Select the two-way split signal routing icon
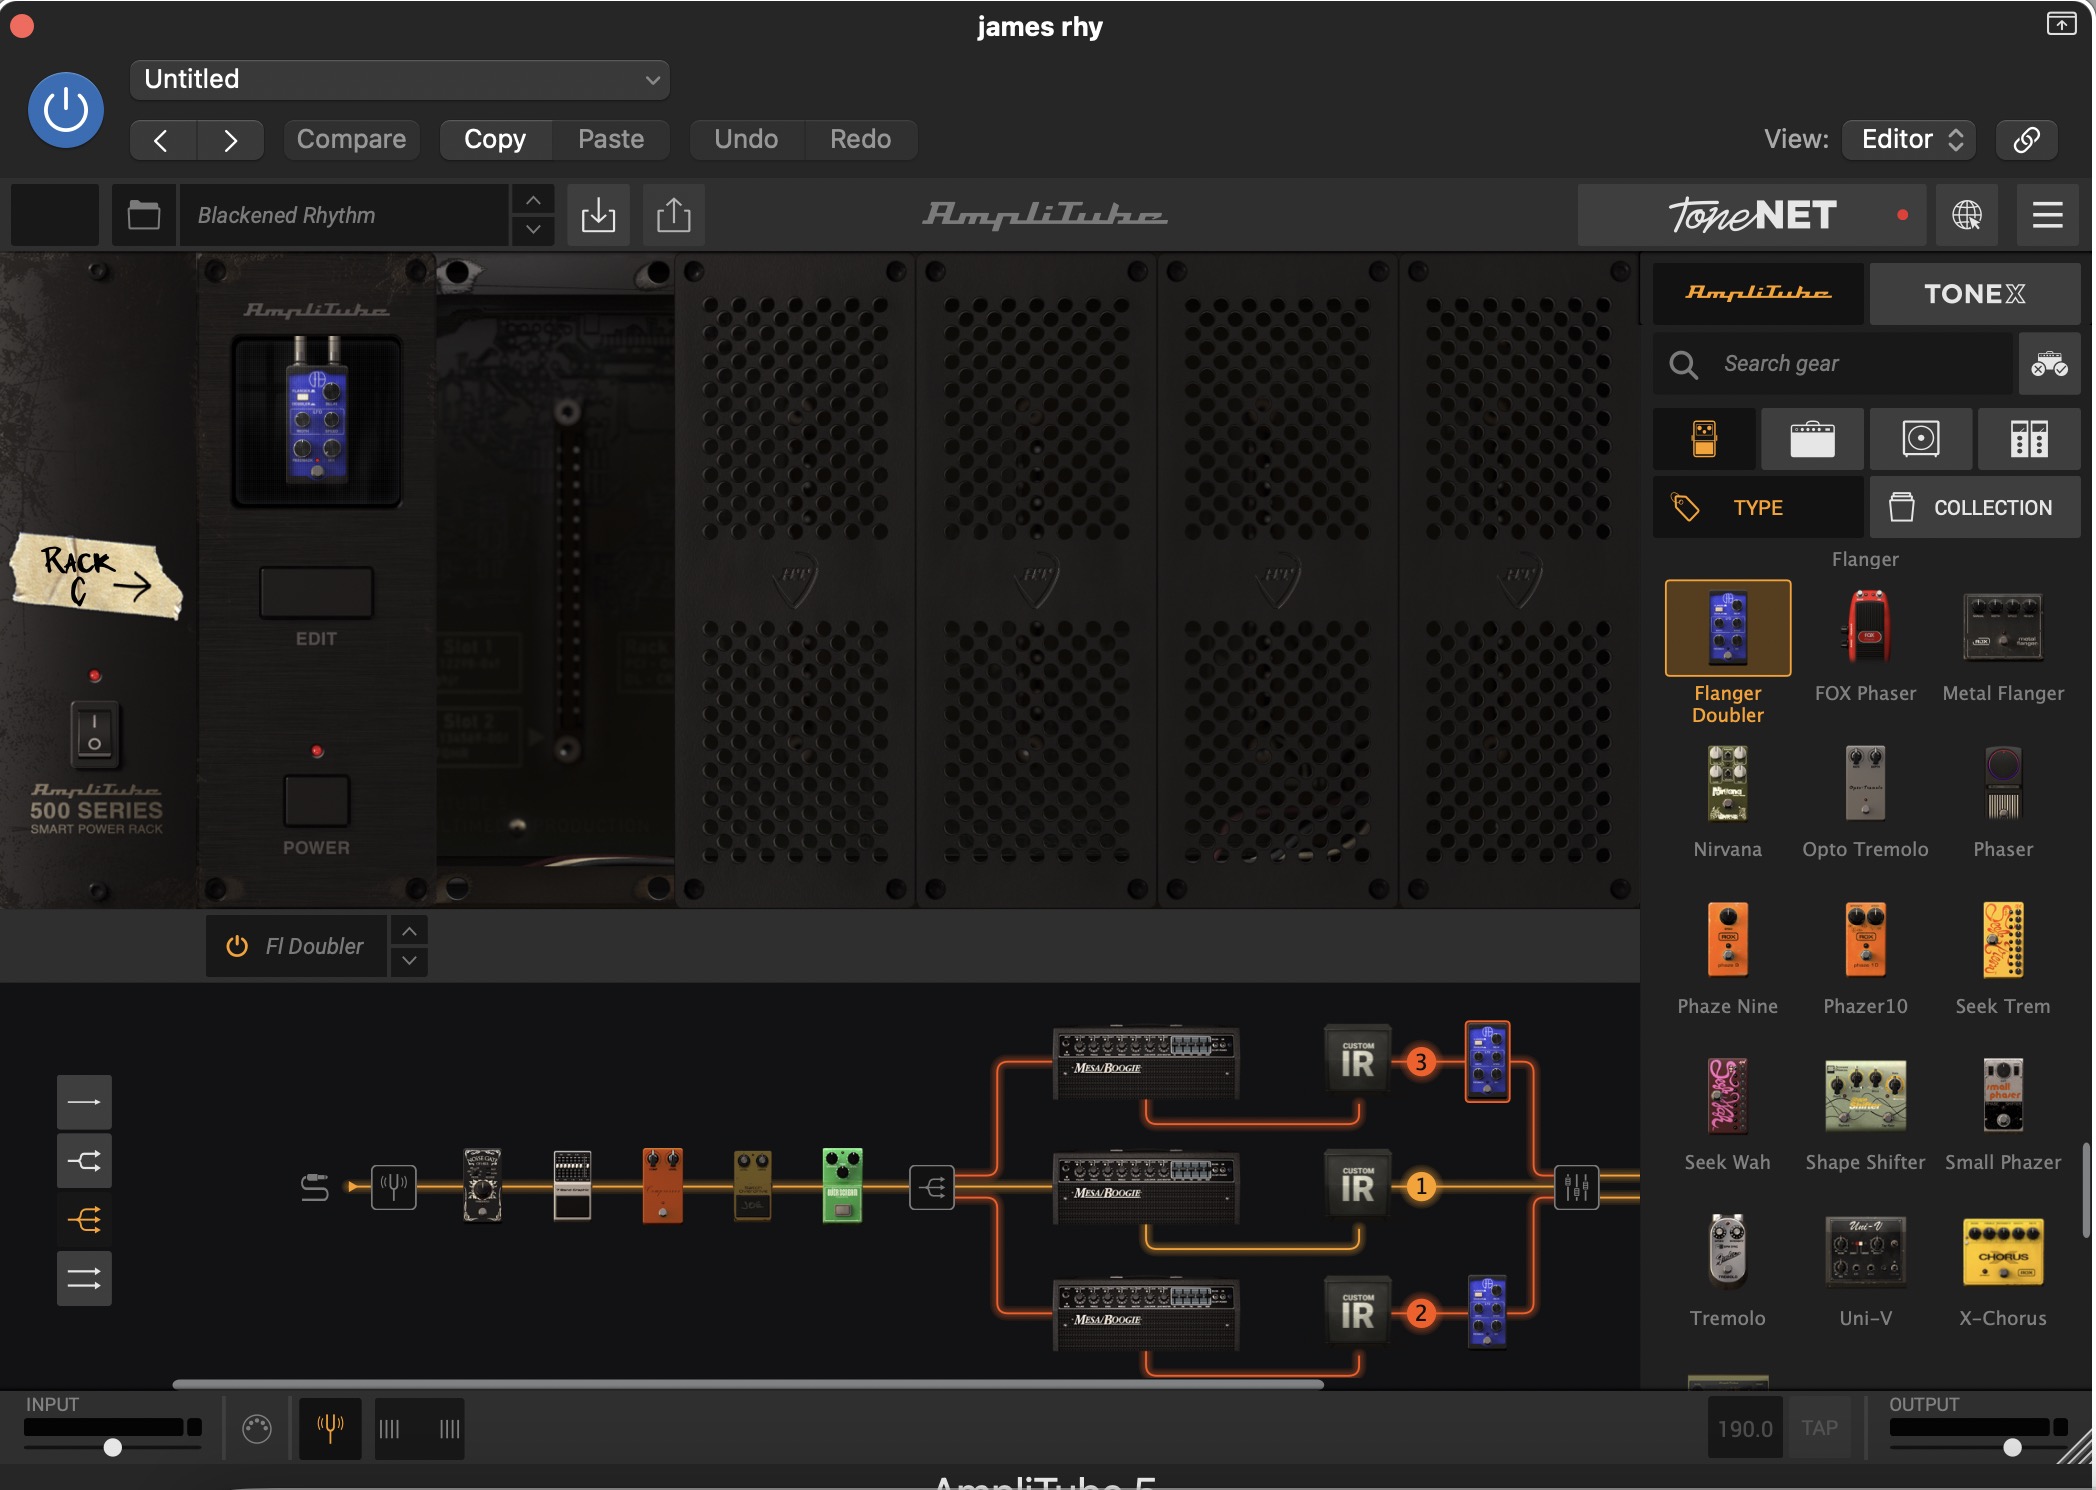Screen dimensions: 2096x1490 pos(84,1161)
